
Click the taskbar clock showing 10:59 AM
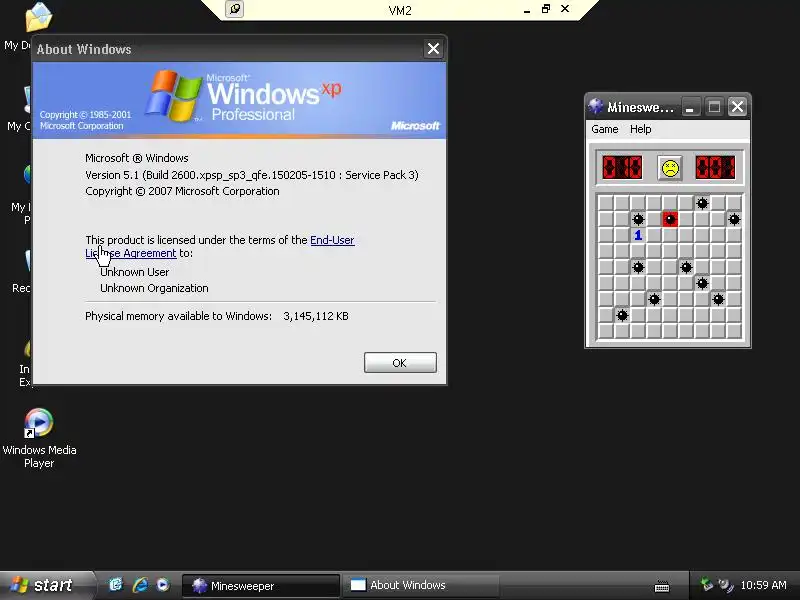(x=763, y=585)
